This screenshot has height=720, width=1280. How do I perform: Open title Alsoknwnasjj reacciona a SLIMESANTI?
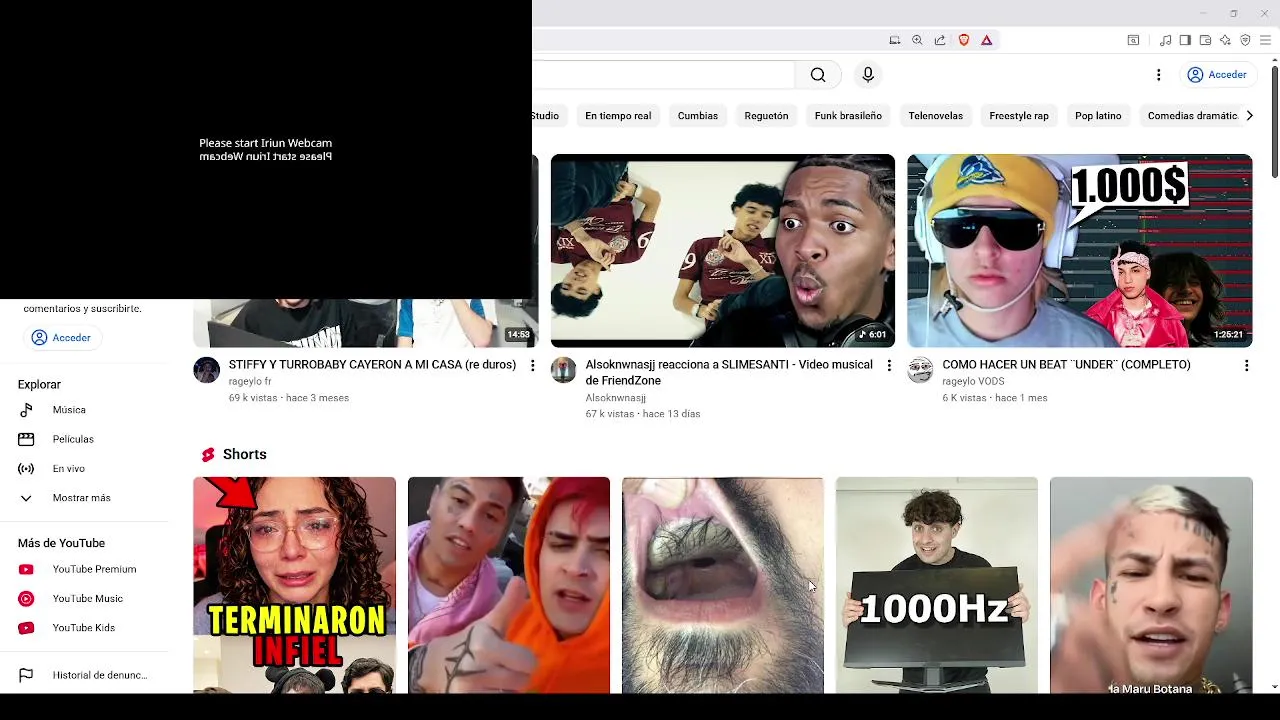tap(729, 372)
